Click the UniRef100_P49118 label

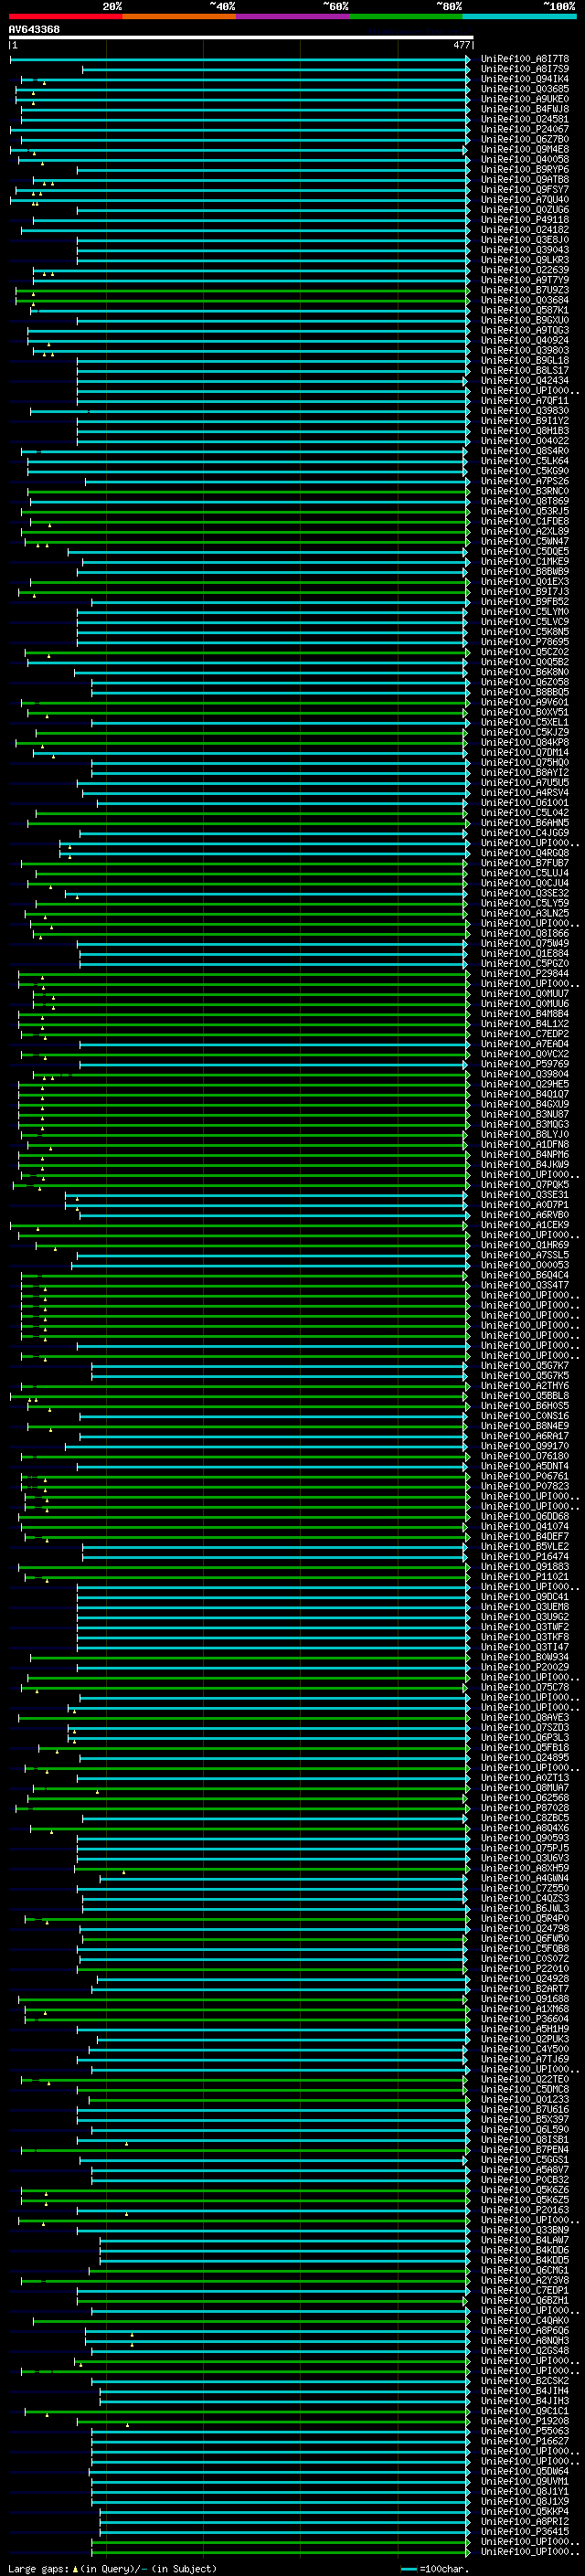[525, 220]
